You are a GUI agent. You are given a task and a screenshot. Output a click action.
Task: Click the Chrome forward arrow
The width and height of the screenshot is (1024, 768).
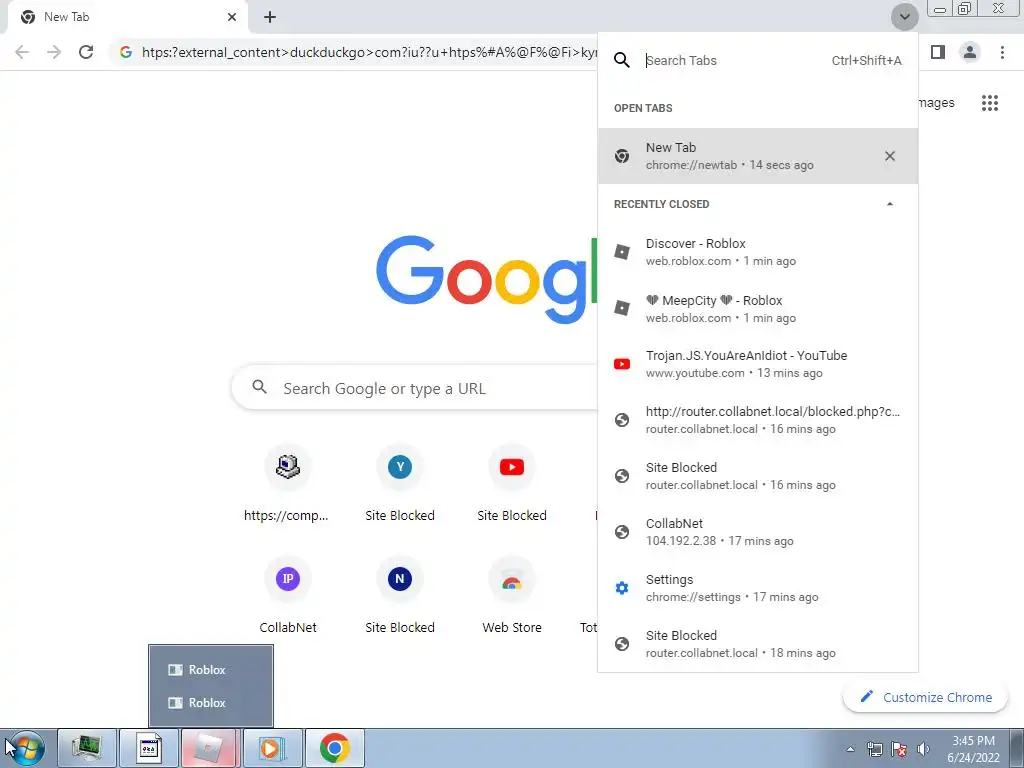click(54, 52)
